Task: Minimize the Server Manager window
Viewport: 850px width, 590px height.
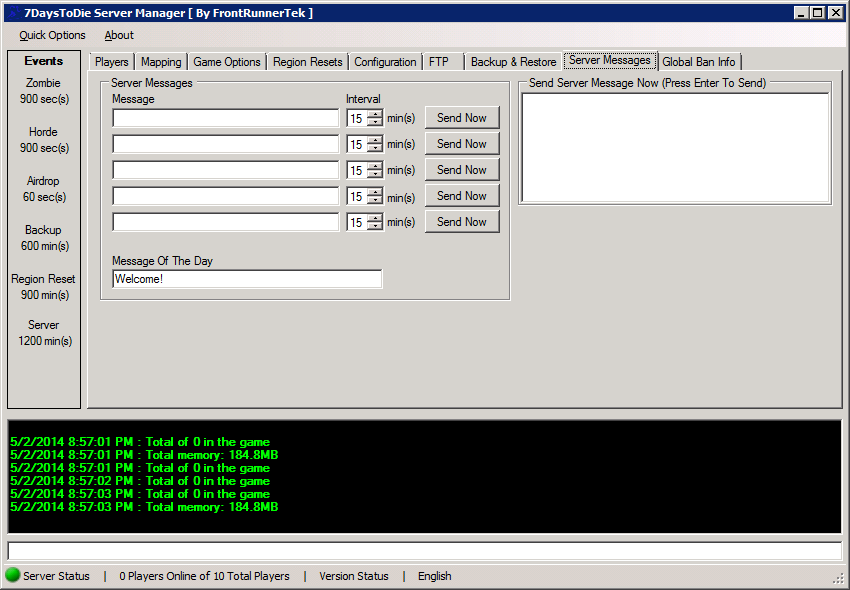Action: pos(802,13)
